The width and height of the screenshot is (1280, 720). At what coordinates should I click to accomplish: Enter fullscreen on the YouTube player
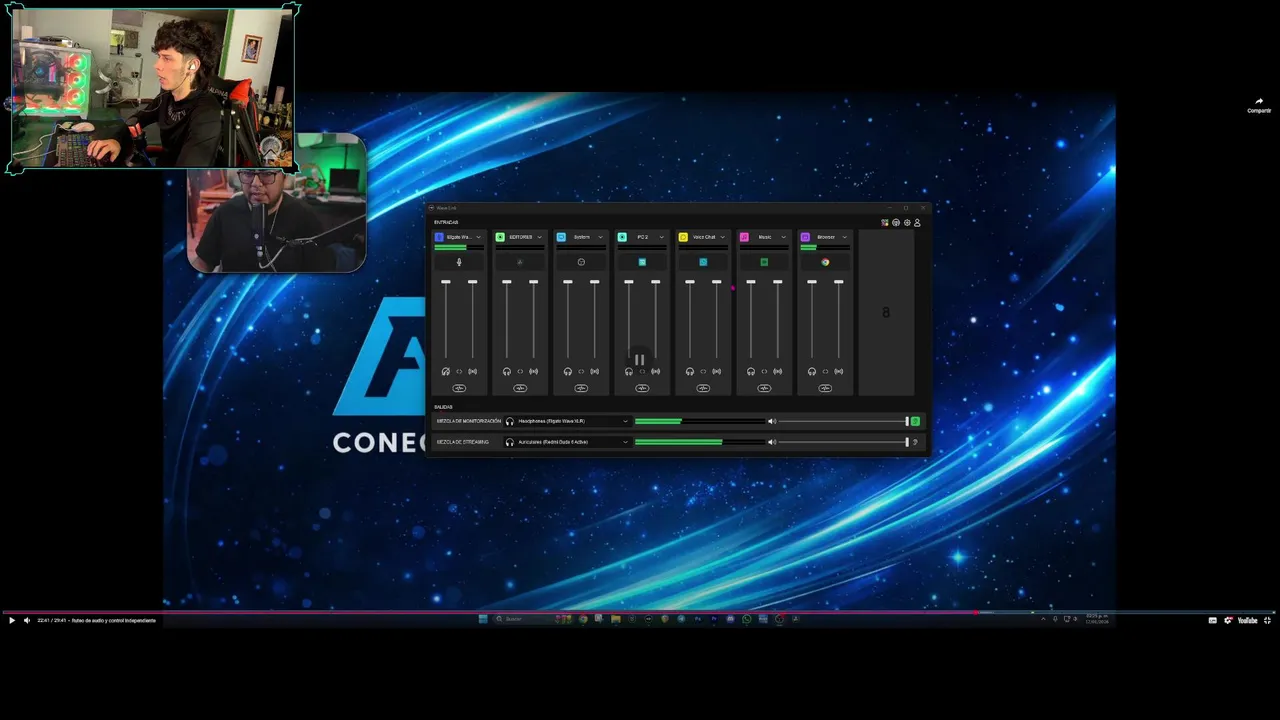[1267, 620]
